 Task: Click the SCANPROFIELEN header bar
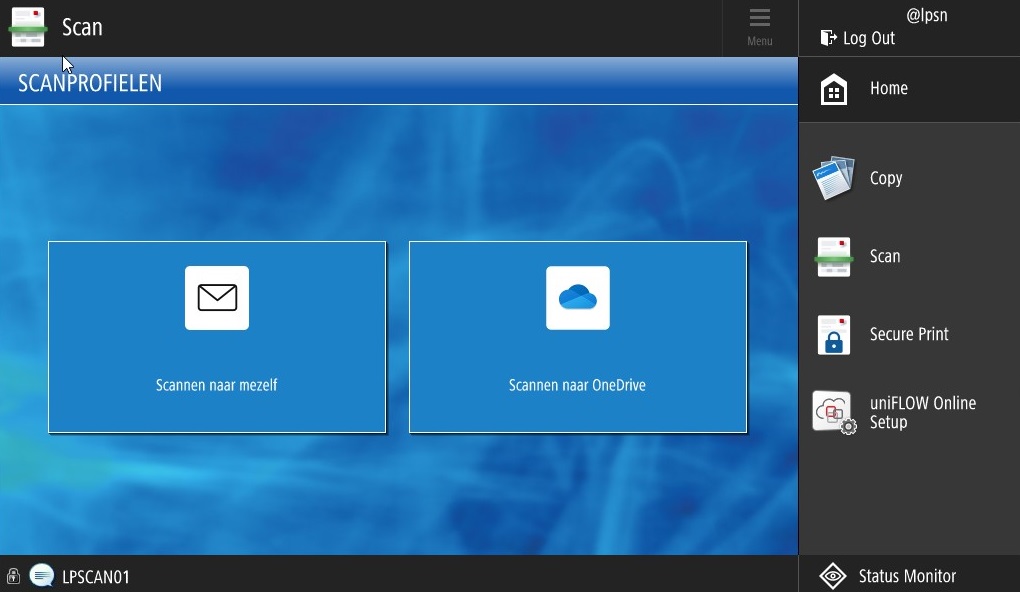point(398,83)
